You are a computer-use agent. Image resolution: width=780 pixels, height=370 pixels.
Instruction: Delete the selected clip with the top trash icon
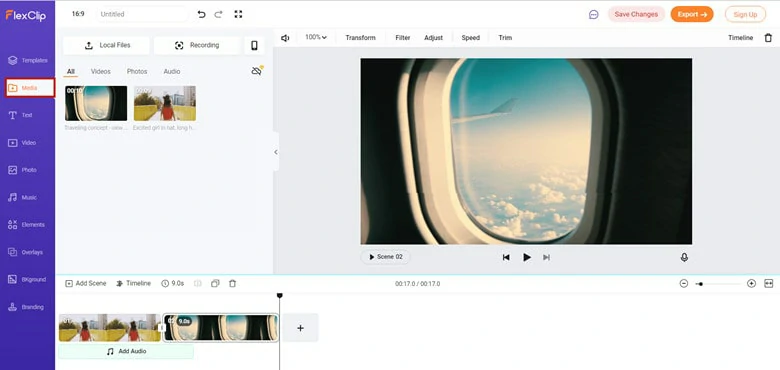click(x=768, y=38)
